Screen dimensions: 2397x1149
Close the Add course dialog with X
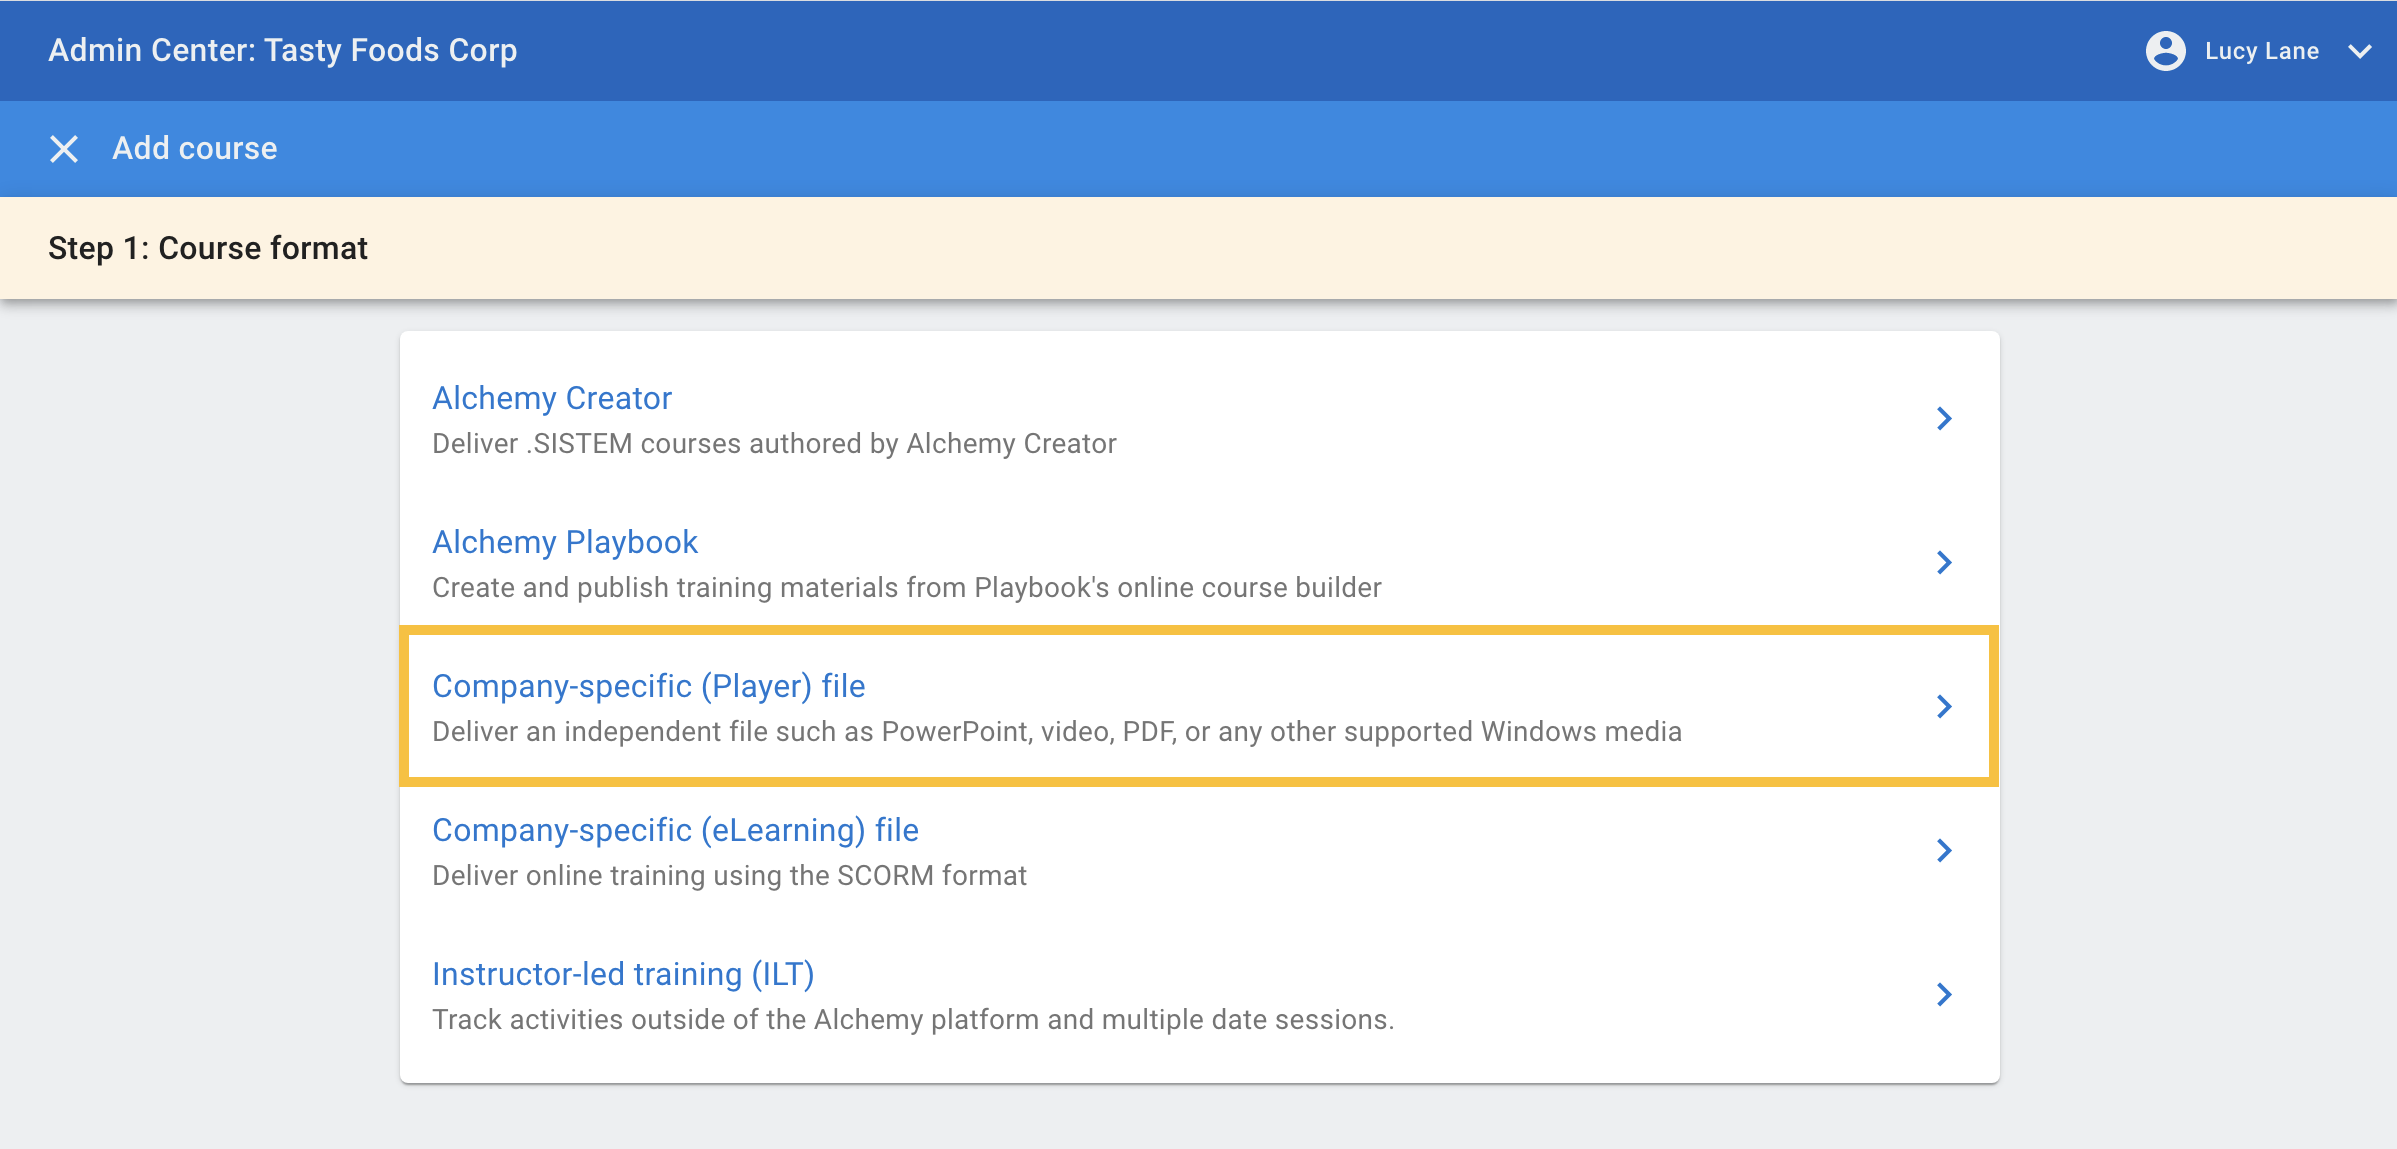(64, 149)
